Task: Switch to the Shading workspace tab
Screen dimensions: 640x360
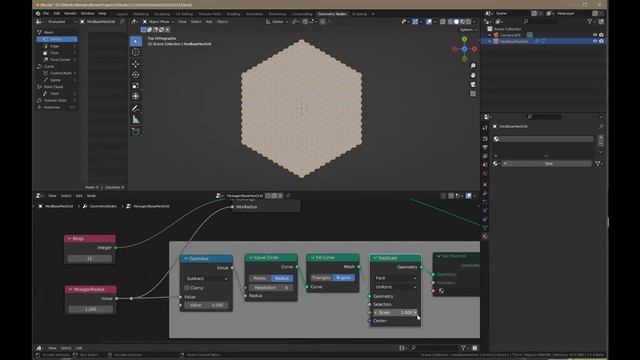Action: pos(233,14)
